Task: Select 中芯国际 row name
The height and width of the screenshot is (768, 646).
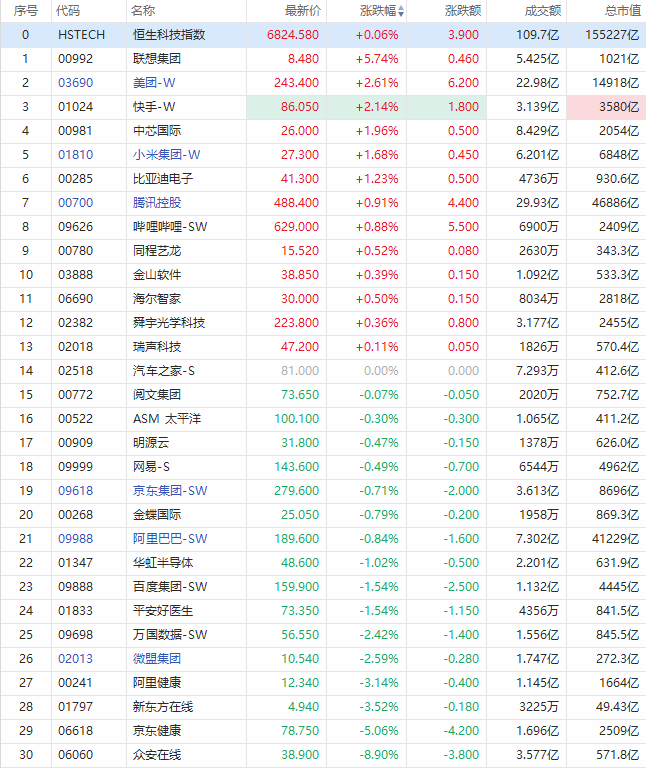Action: (157, 131)
